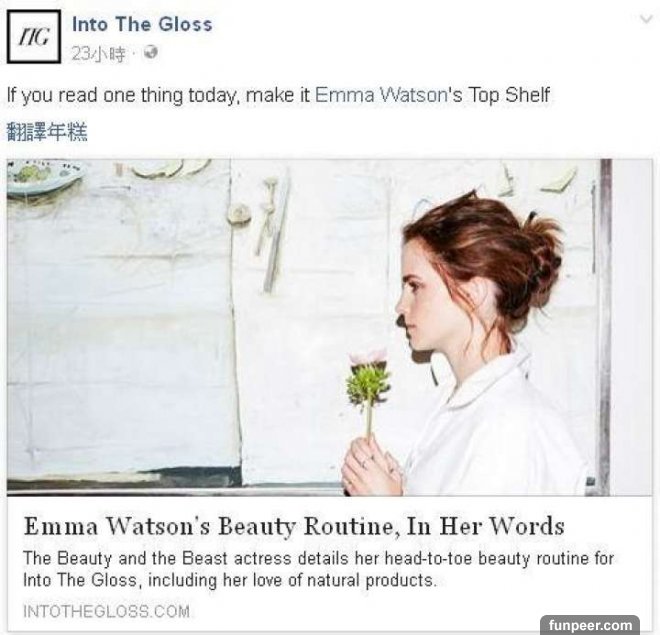
Task: Open the Into The Gloss page name
Action: (x=142, y=24)
